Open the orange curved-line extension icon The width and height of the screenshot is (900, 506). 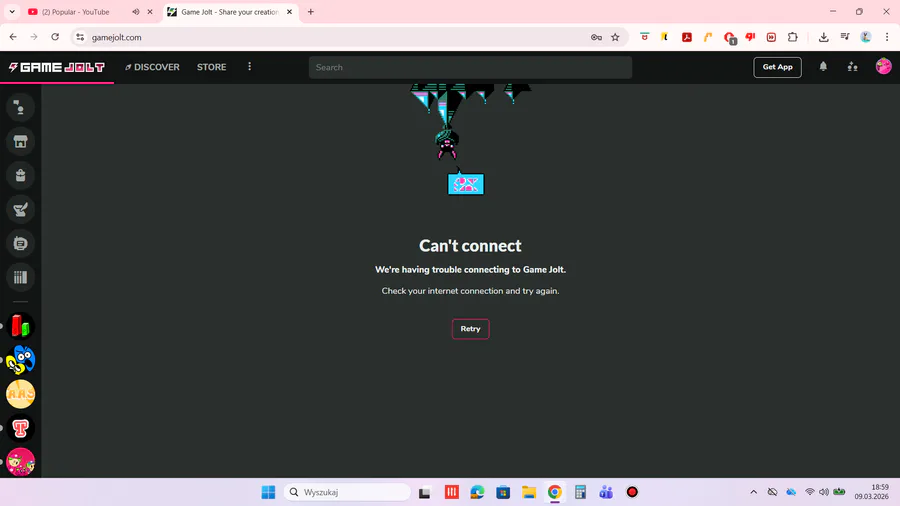[x=708, y=37]
